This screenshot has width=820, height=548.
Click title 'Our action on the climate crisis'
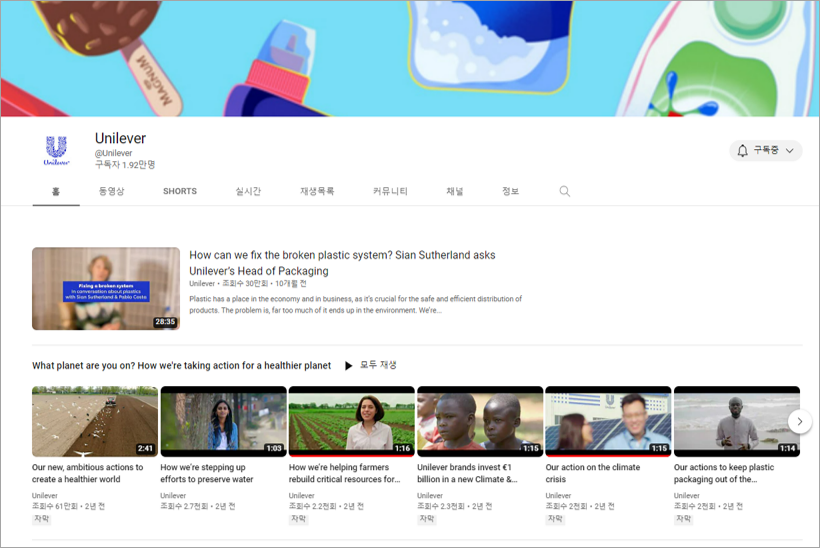click(x=593, y=473)
